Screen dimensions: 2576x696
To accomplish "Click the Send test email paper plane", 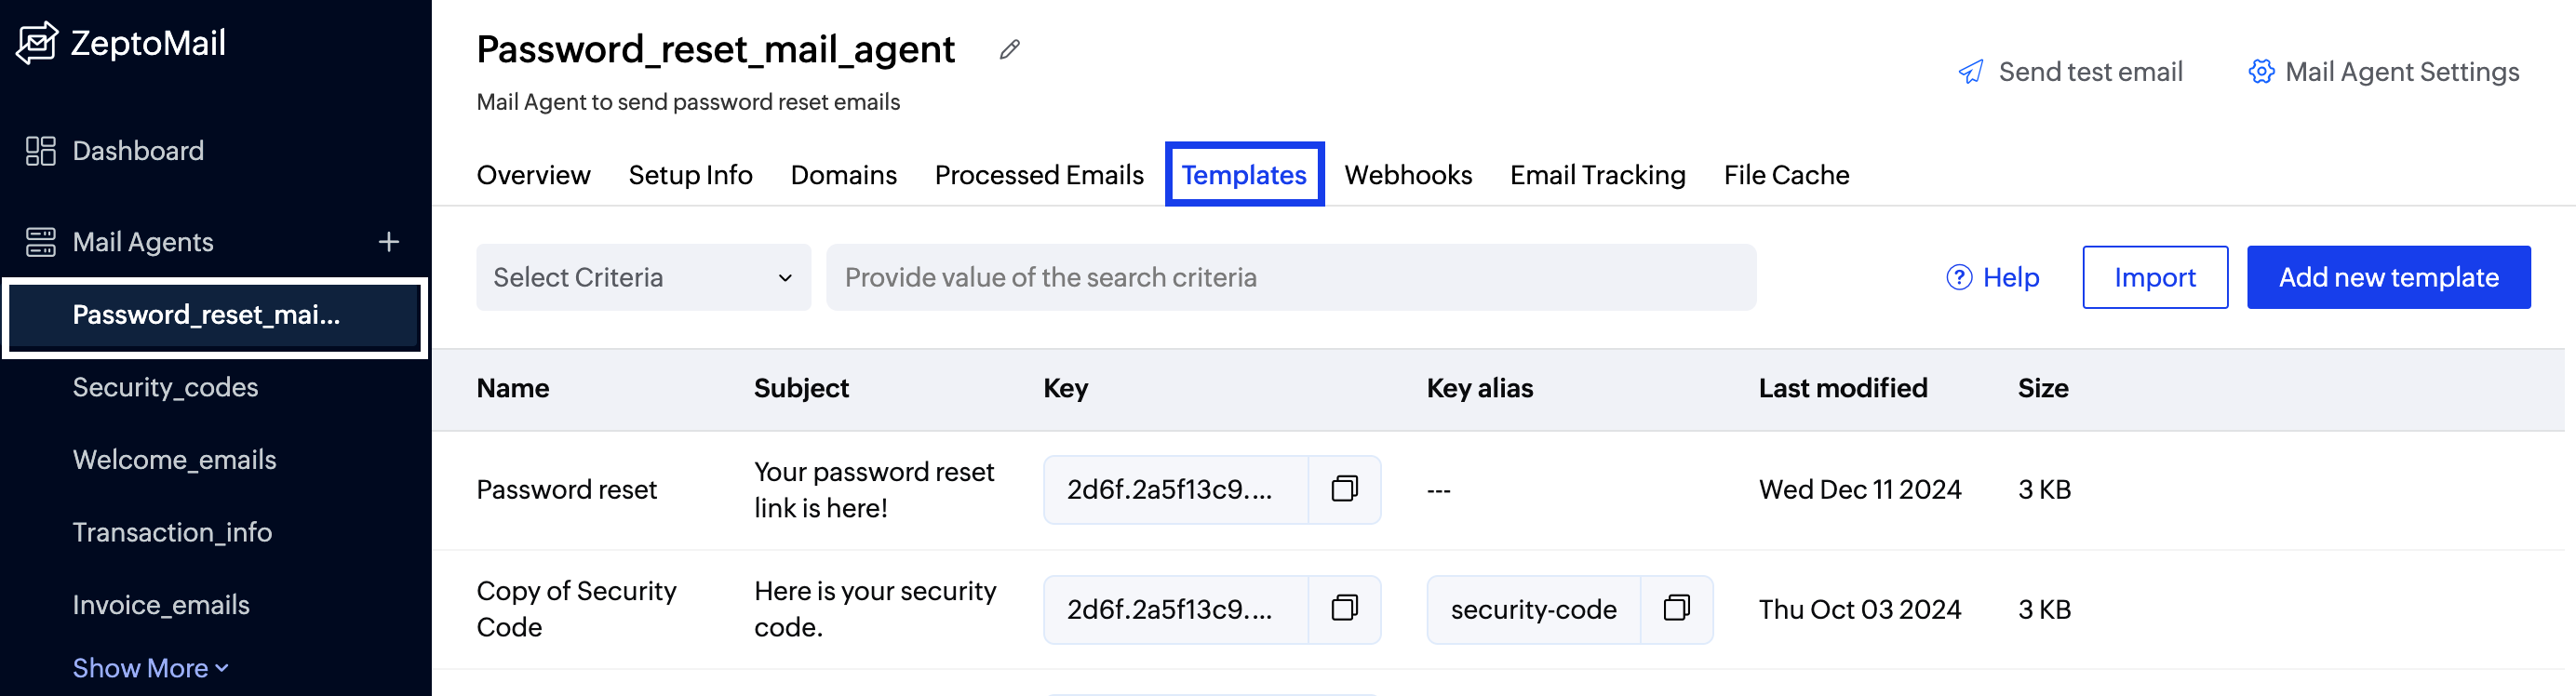I will click(x=1971, y=72).
